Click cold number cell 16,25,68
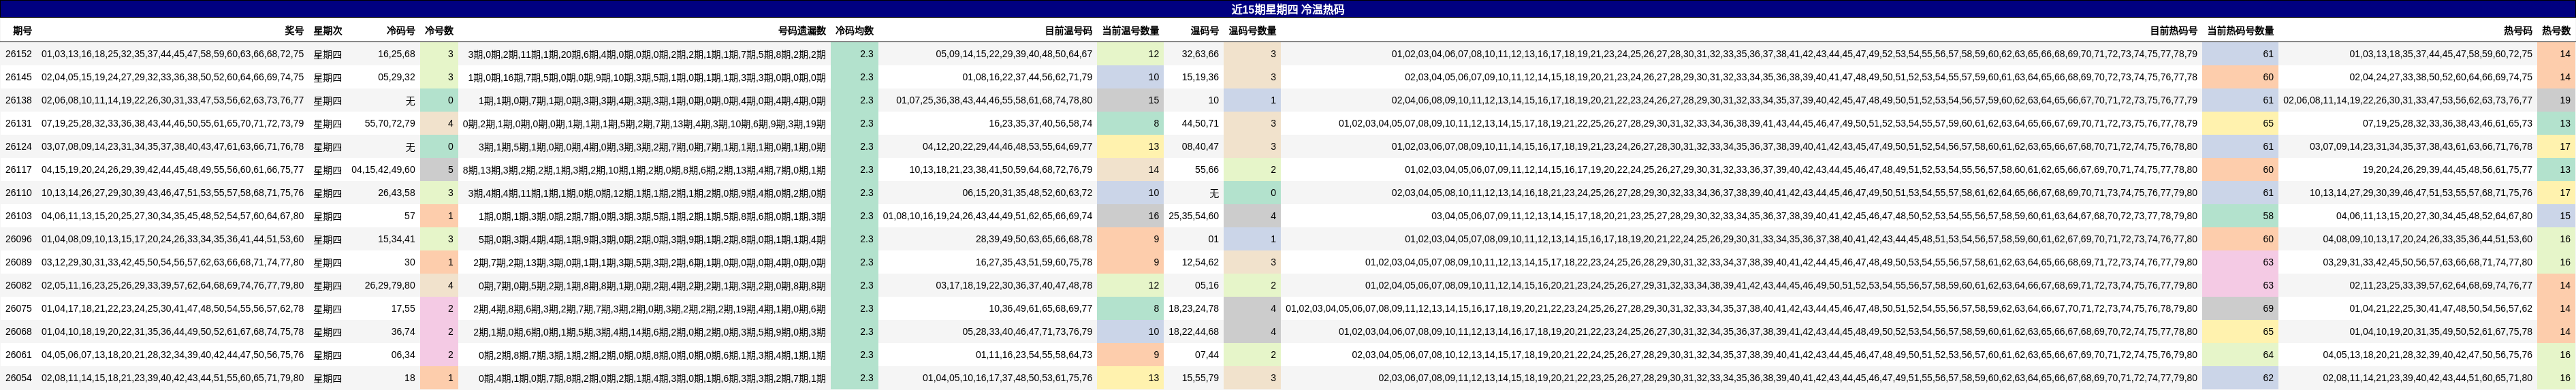Image resolution: width=2576 pixels, height=390 pixels. (397, 54)
